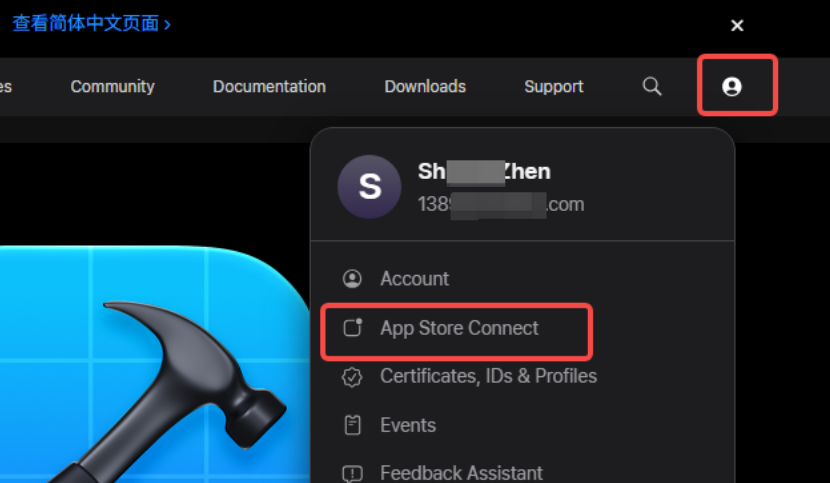Select the Events menu entry
The width and height of the screenshot is (830, 483).
pos(408,425)
